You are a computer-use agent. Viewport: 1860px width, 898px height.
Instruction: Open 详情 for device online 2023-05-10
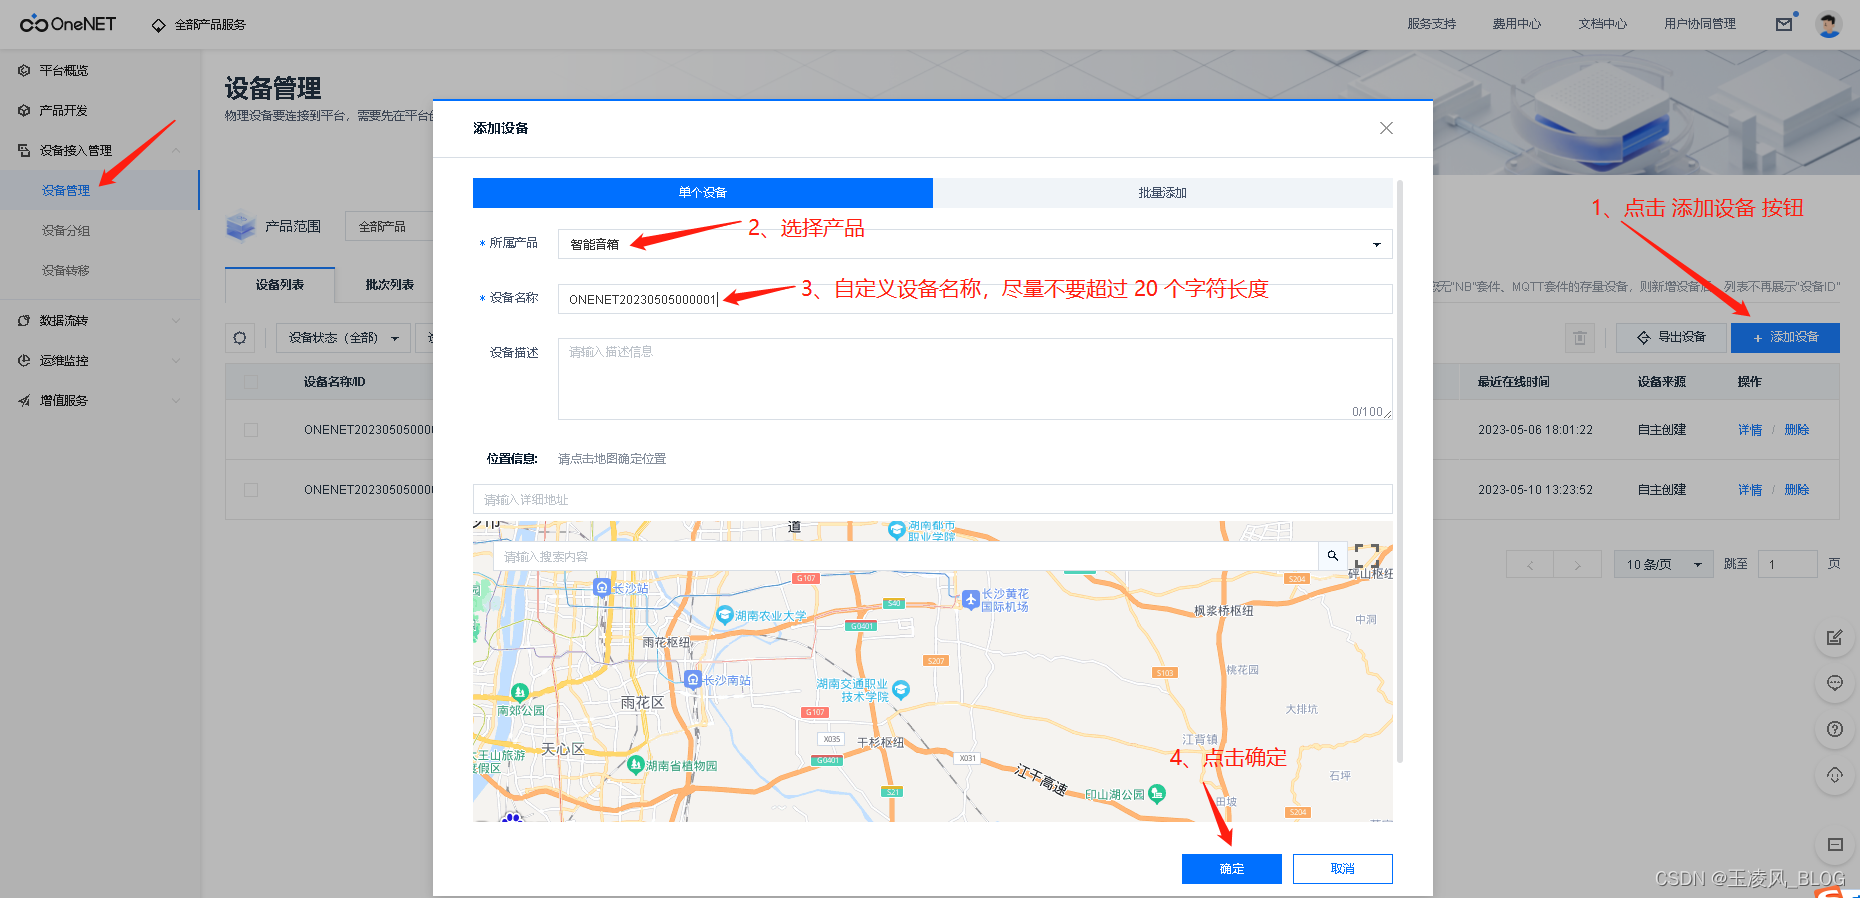click(1750, 490)
